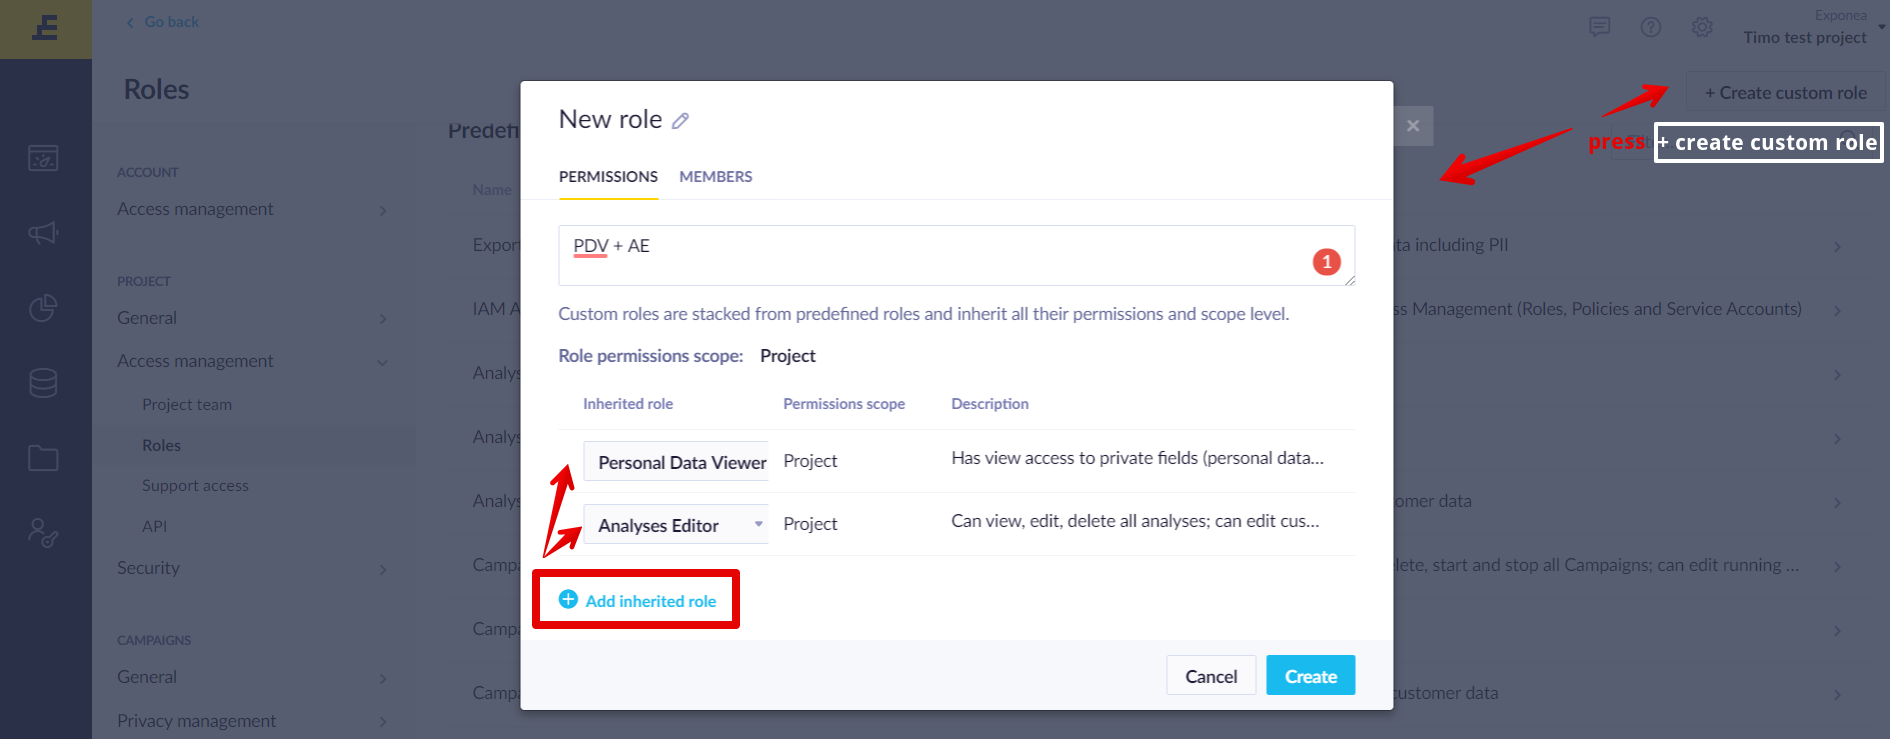Open Support access in the sidebar

pos(195,485)
